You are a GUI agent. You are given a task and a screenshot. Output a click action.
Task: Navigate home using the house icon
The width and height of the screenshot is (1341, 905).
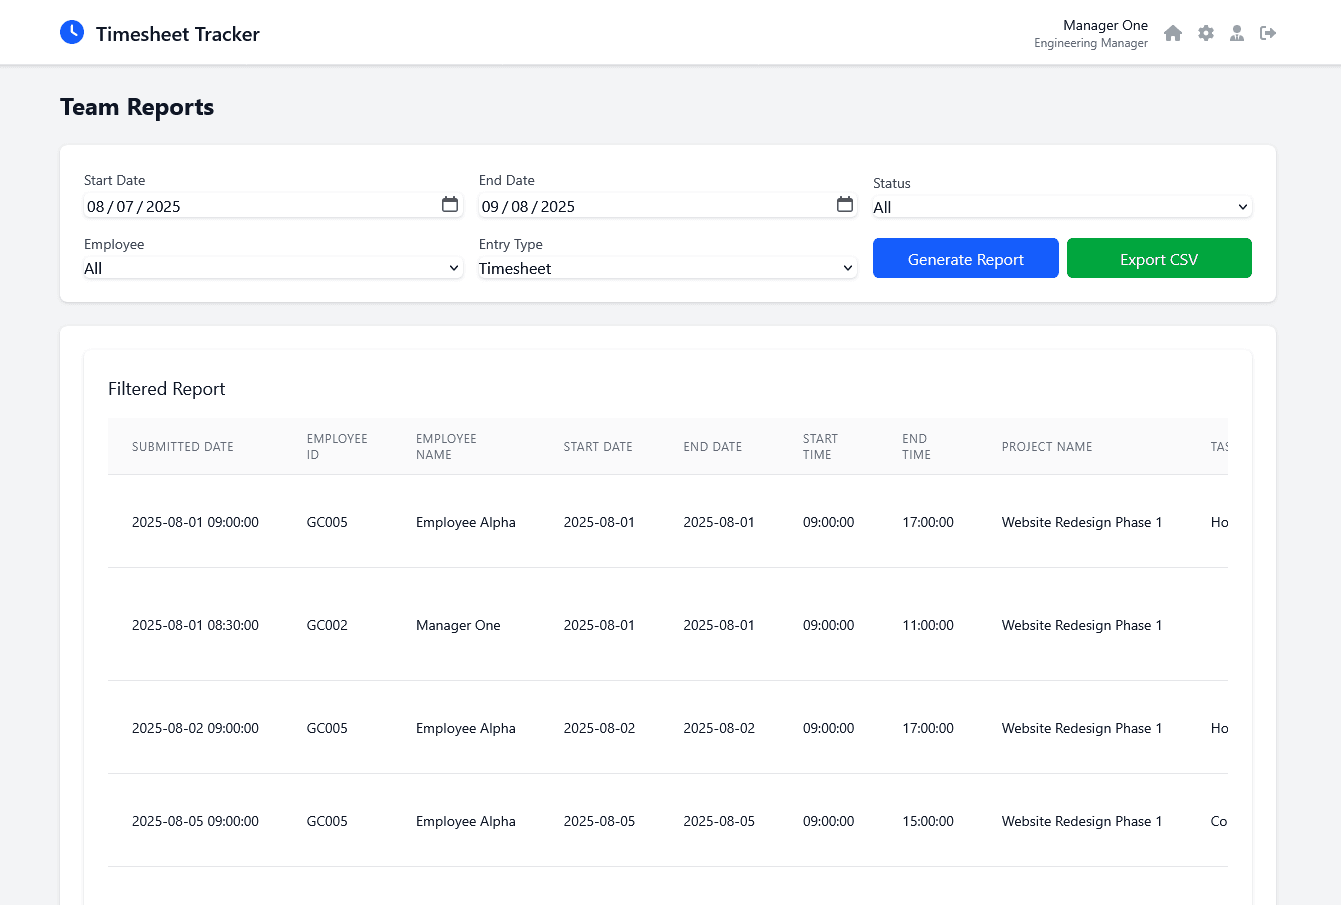[1173, 33]
